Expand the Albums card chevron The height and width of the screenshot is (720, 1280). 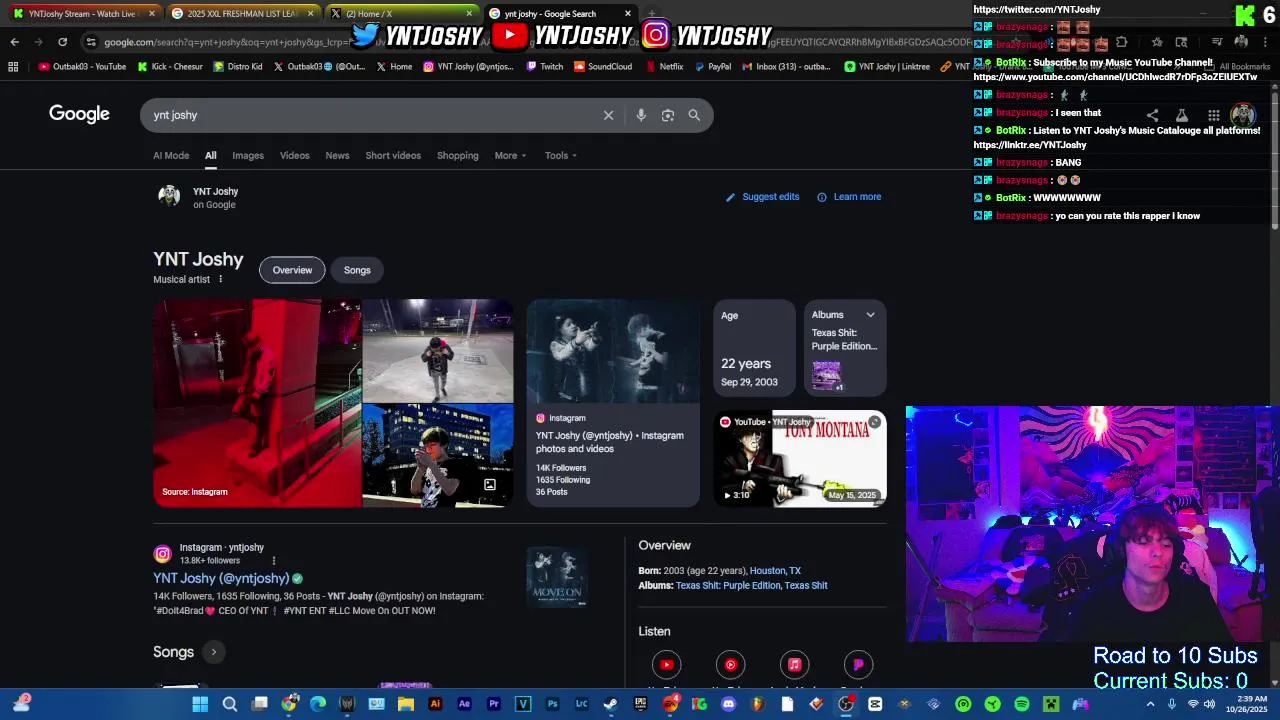pos(870,315)
